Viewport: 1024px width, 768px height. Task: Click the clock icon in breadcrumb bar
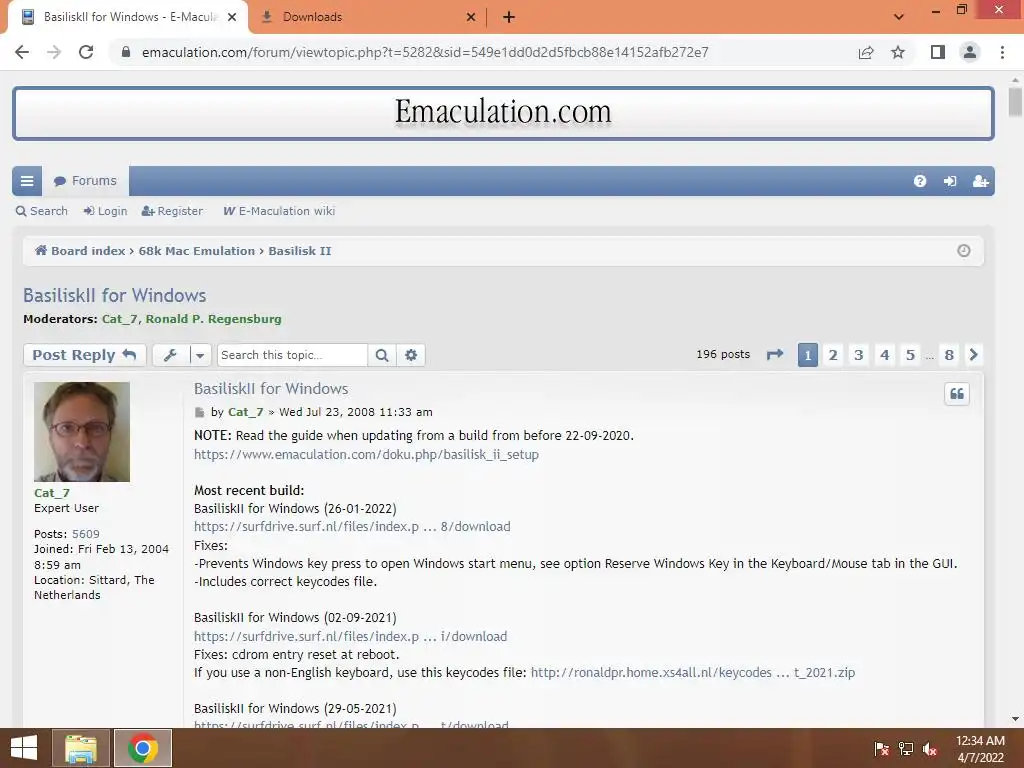963,251
